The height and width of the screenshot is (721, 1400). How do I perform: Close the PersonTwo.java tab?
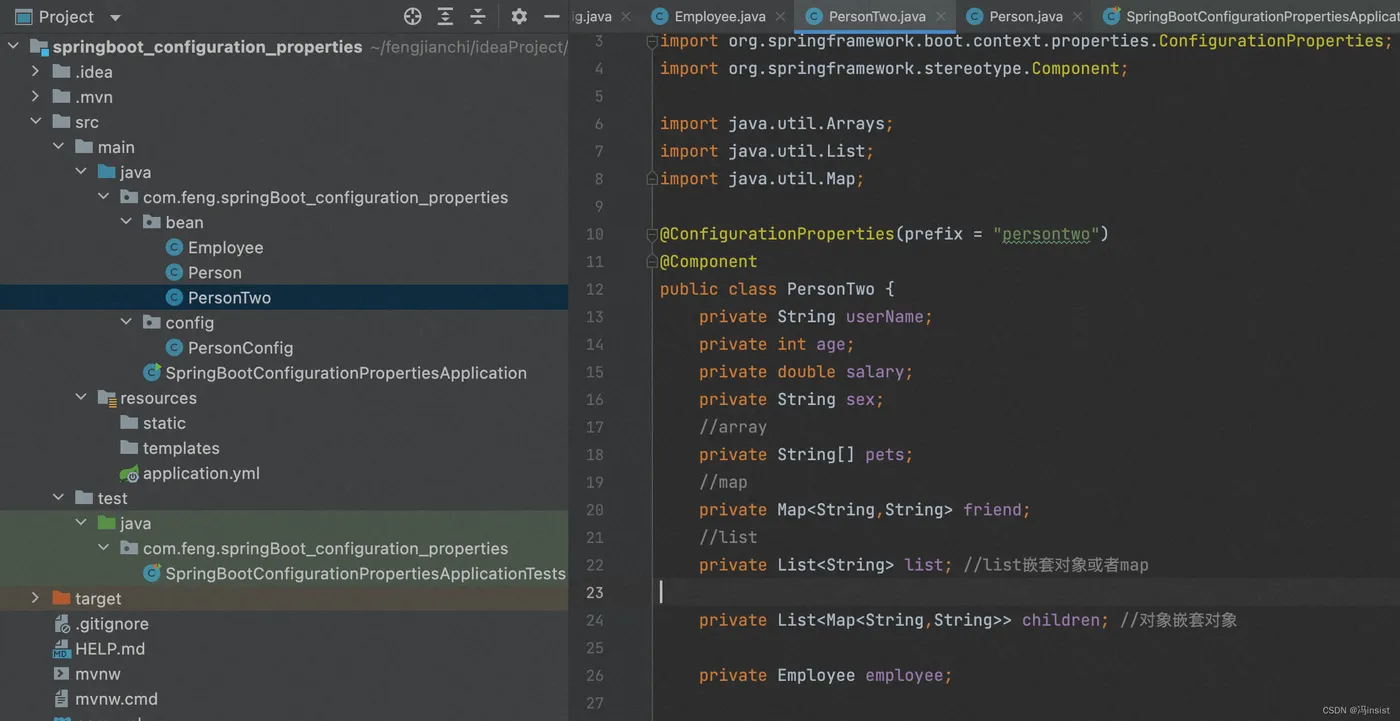point(940,16)
